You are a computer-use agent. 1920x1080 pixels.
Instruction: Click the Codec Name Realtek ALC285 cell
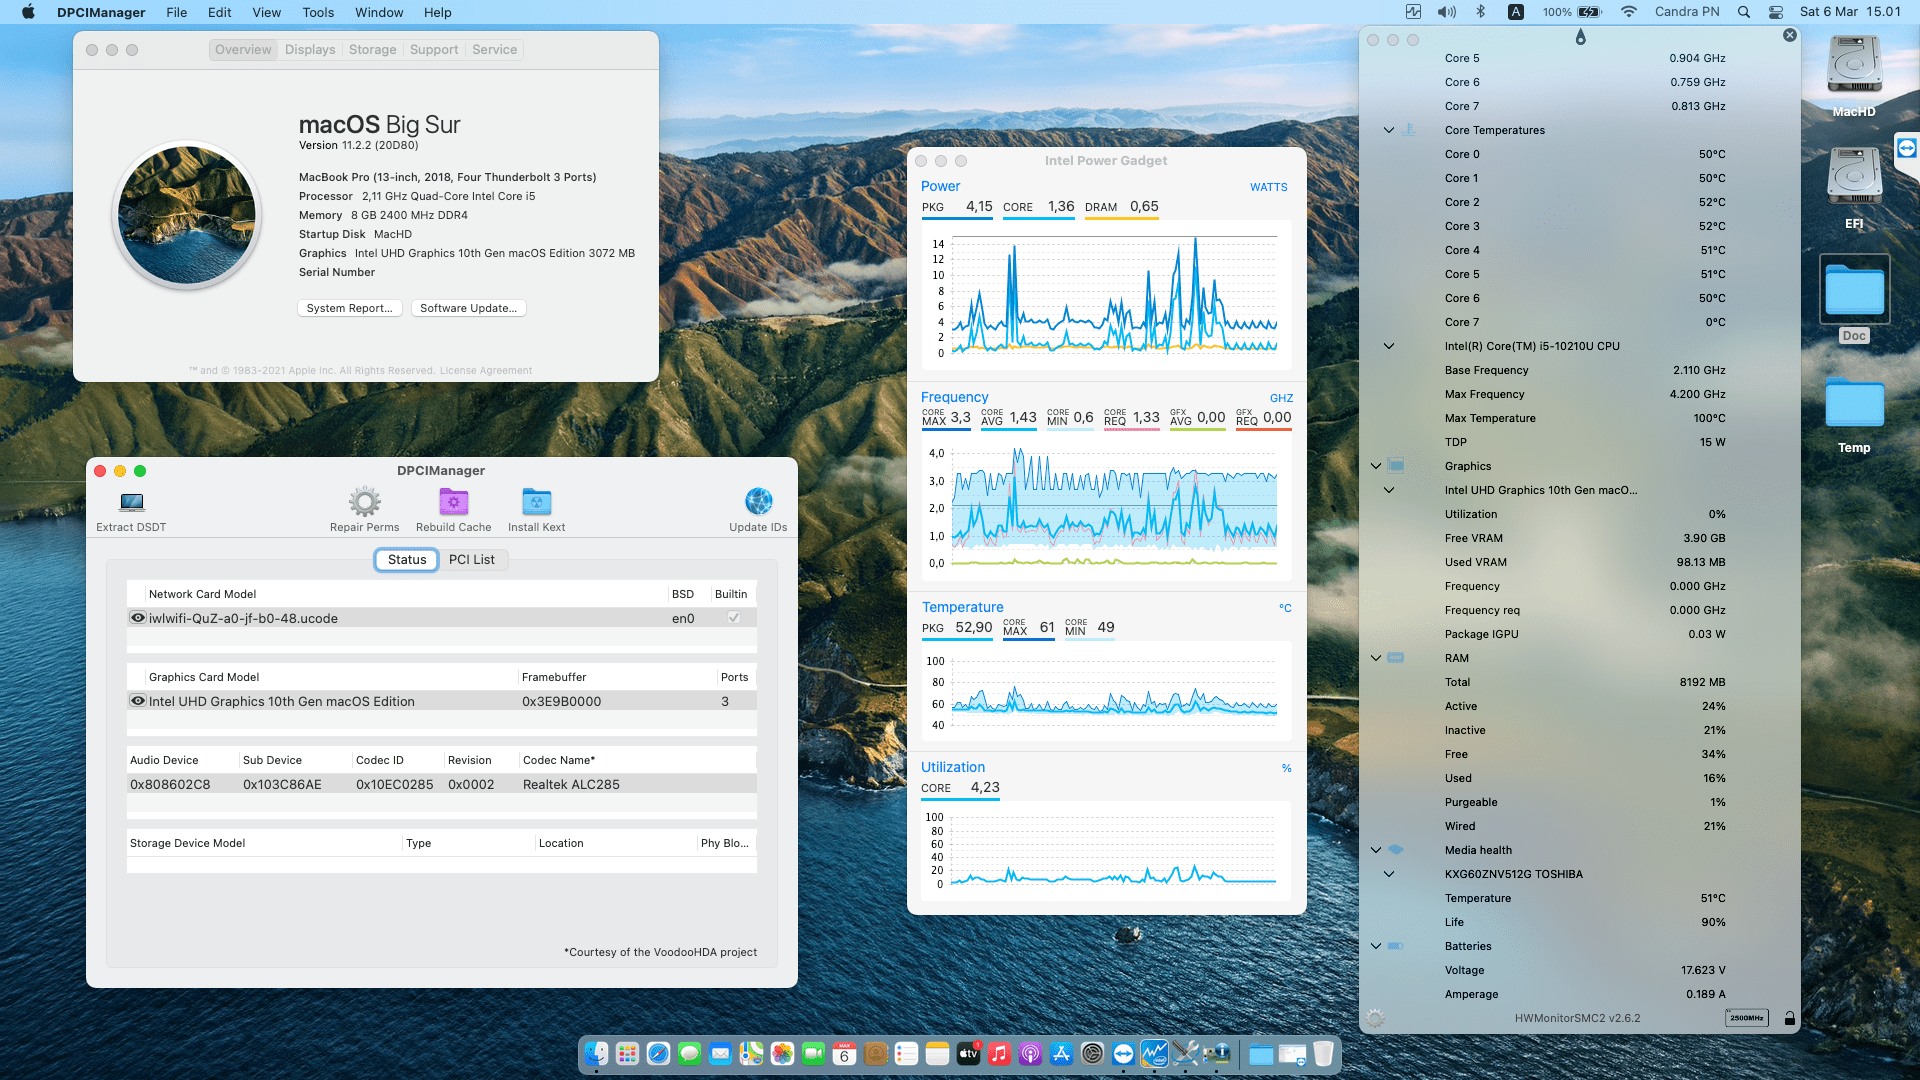(571, 785)
